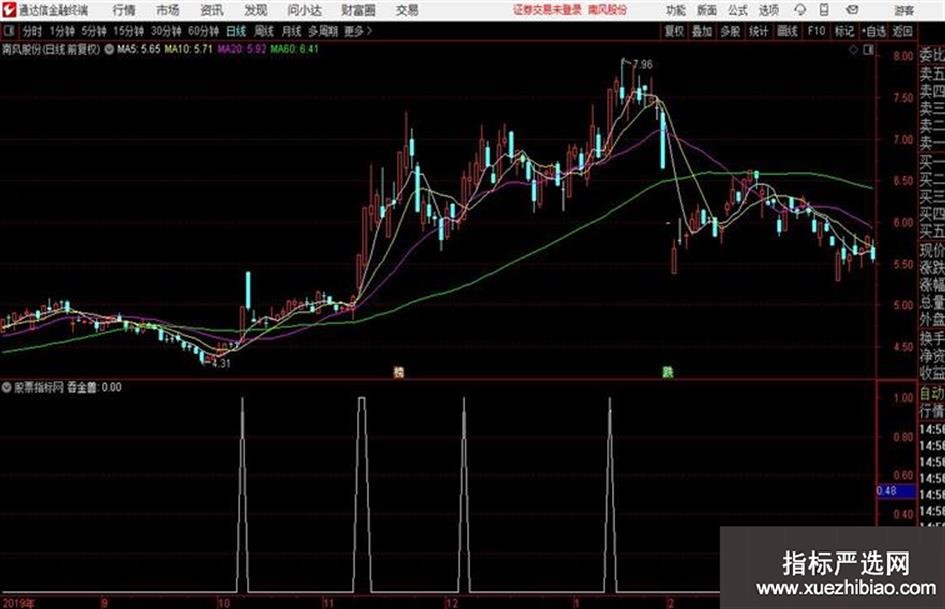Add stock with the 自选 button
This screenshot has width=945, height=609.
click(x=873, y=31)
